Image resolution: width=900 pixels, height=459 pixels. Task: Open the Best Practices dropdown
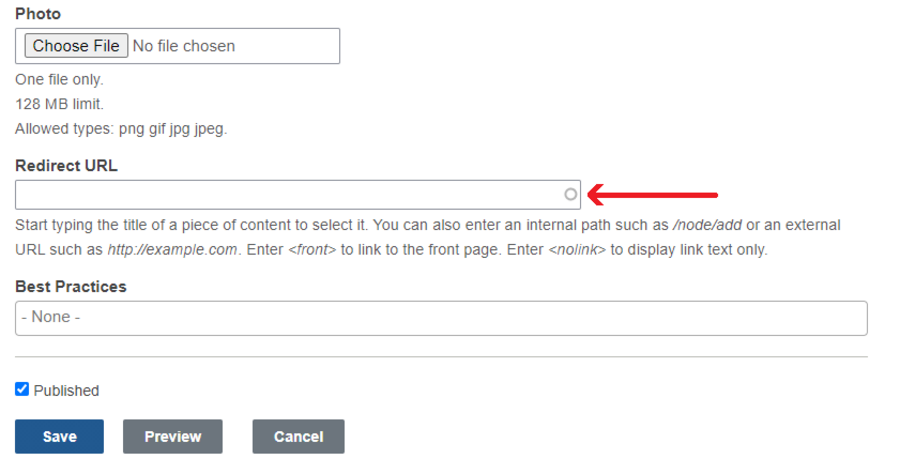click(441, 318)
